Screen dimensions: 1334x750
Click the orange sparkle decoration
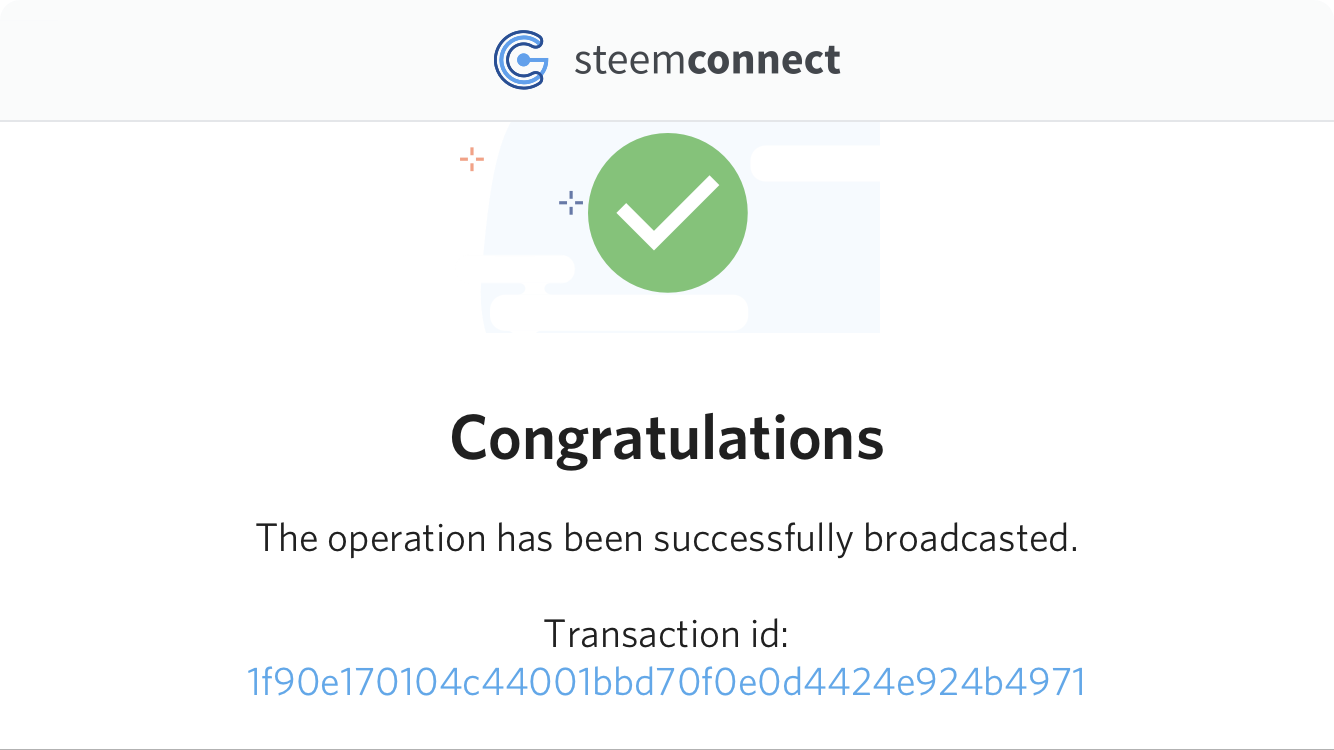click(x=472, y=158)
